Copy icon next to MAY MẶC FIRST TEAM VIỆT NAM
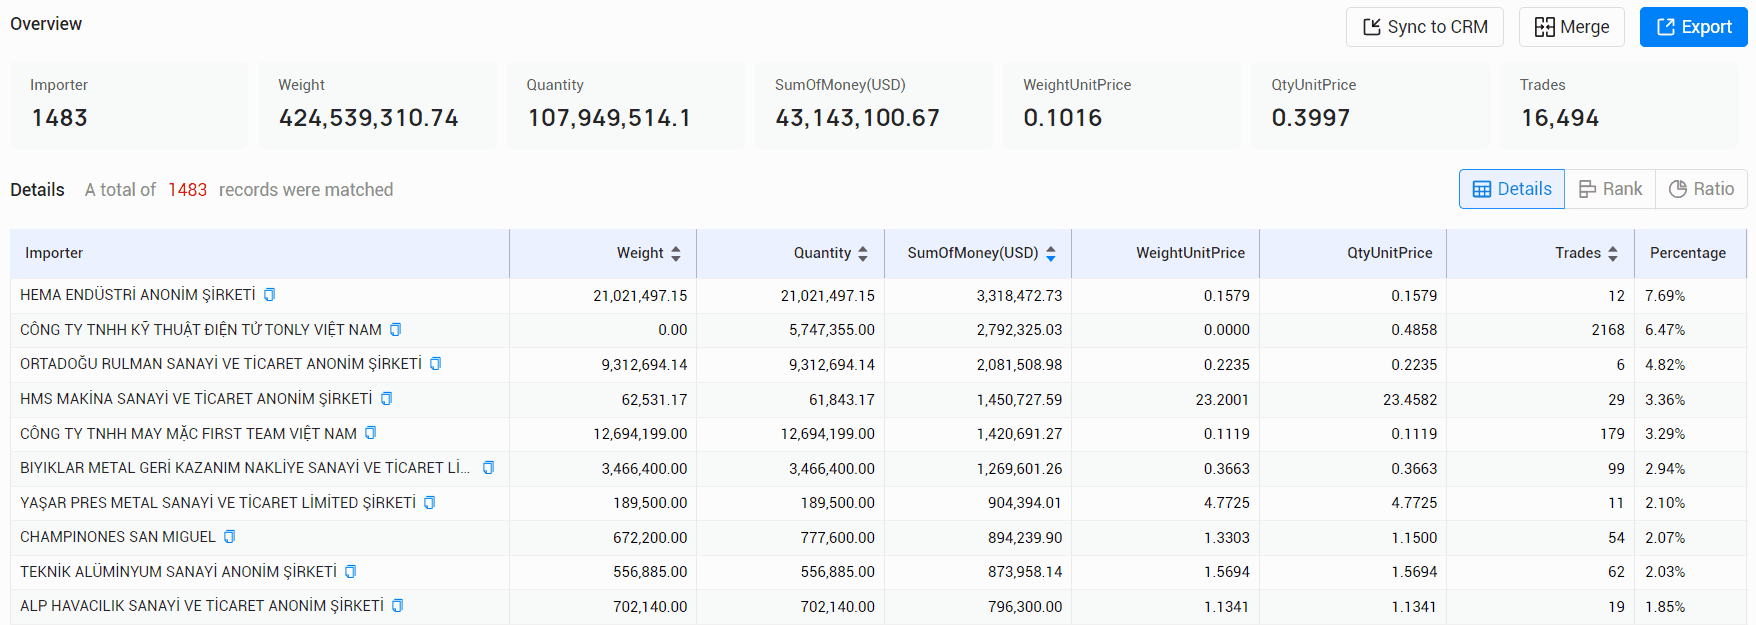Screen dimensions: 1756x625 pos(370,433)
